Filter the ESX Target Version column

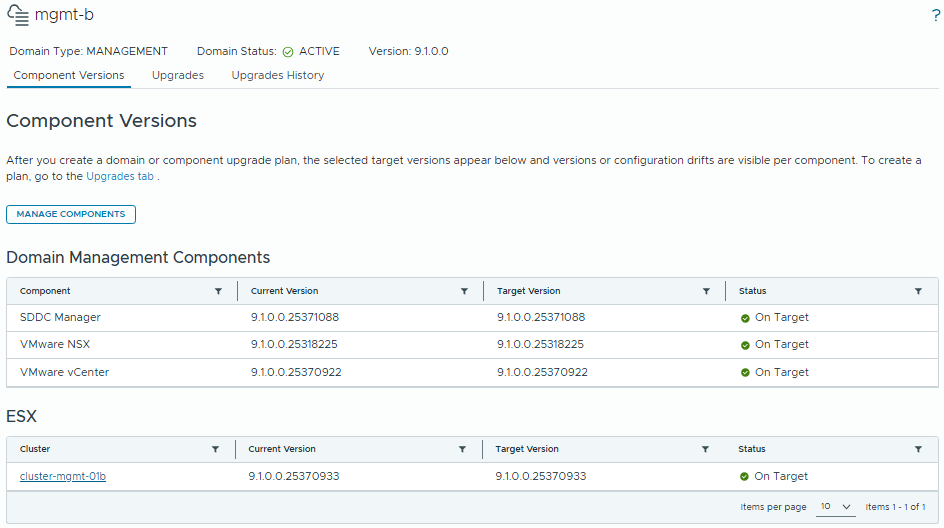click(x=705, y=449)
